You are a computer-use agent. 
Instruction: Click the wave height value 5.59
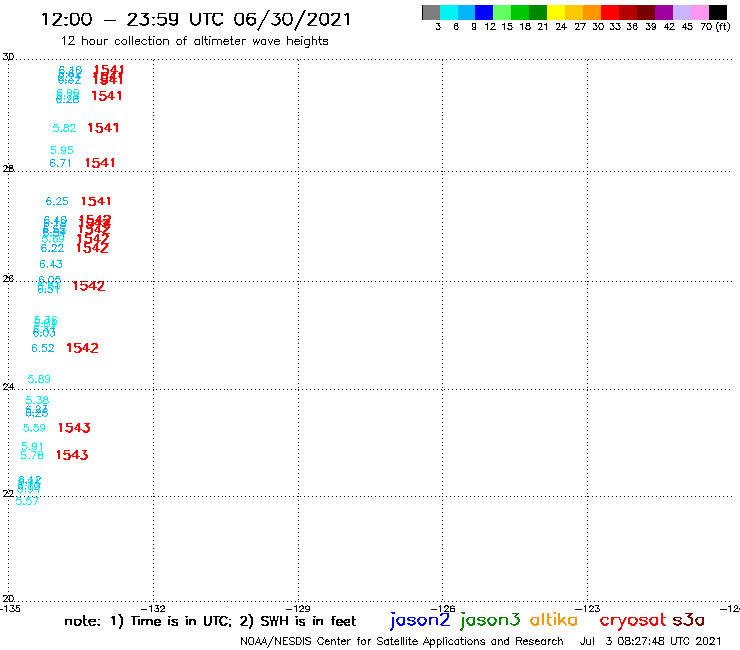34,428
